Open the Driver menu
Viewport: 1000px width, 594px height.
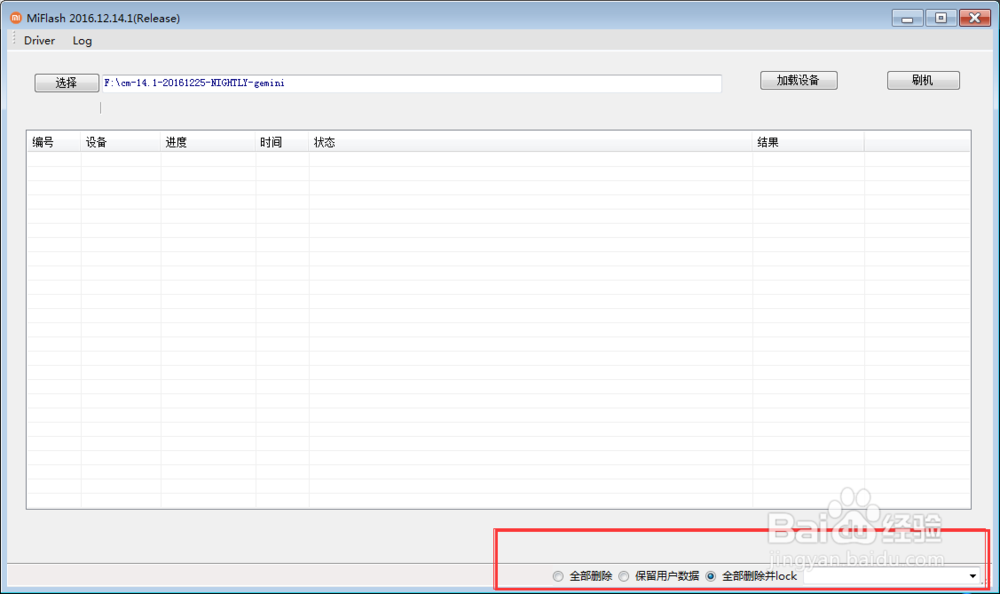pos(40,41)
